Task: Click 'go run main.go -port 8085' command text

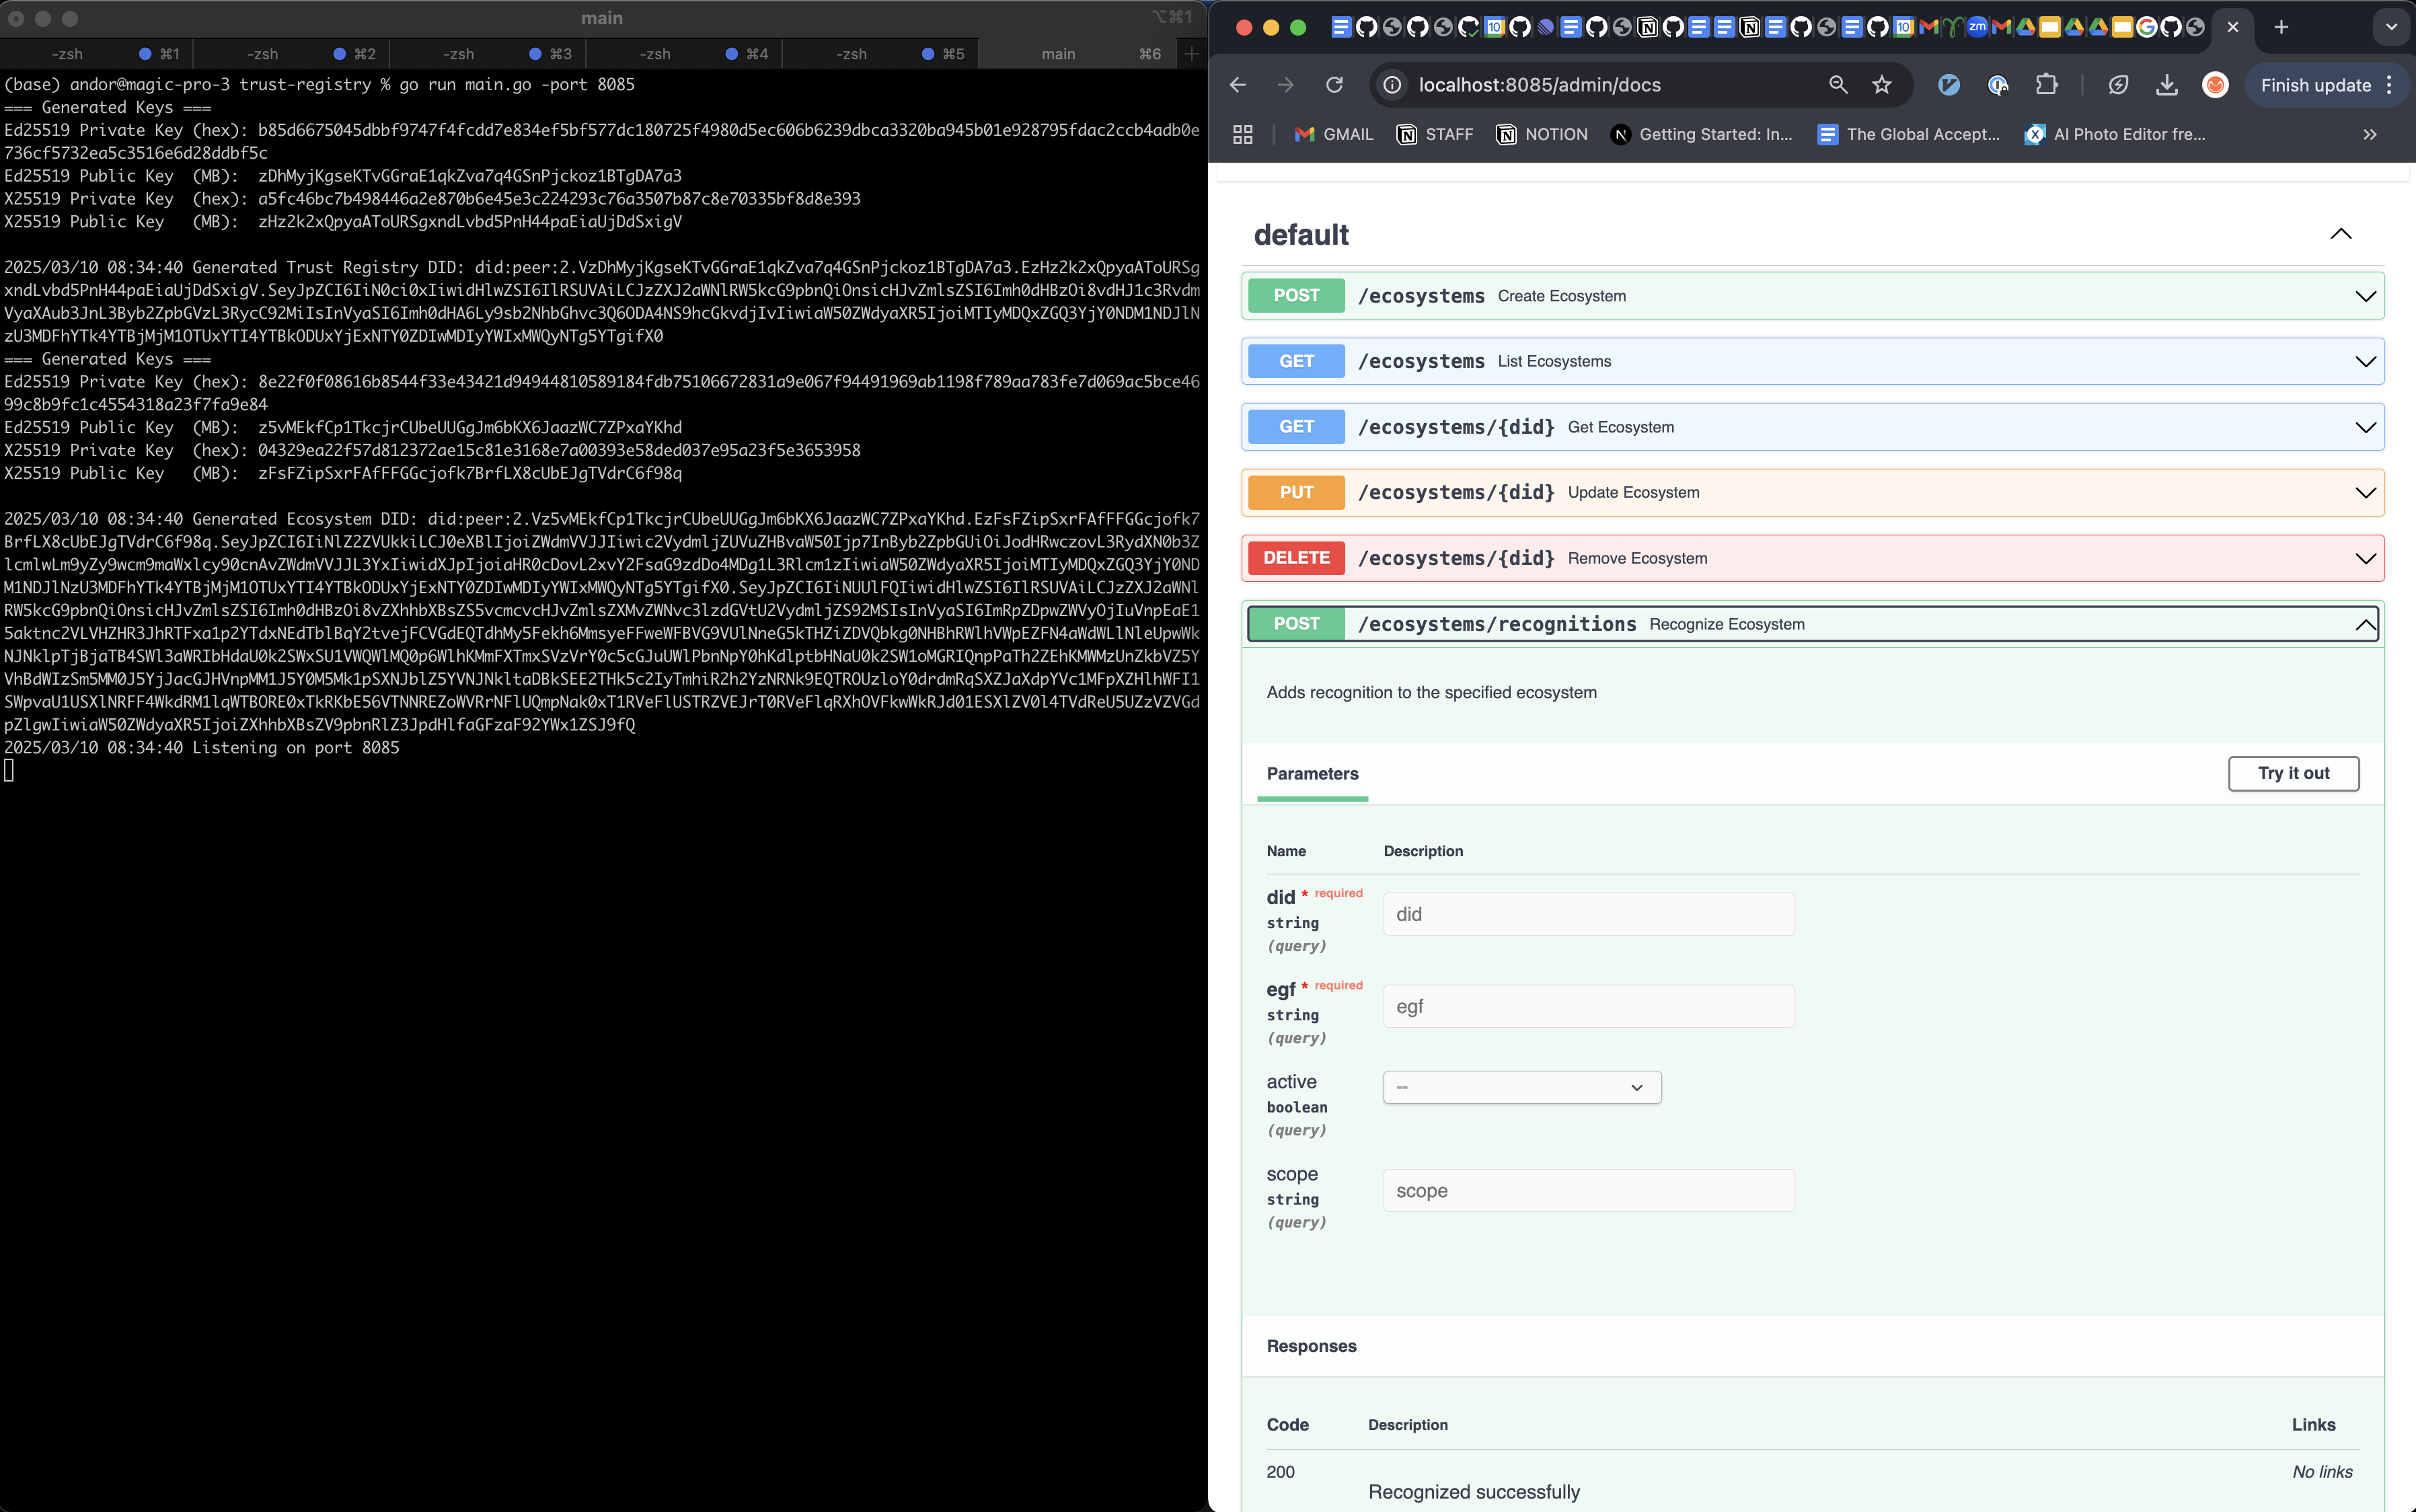Action: pos(517,85)
